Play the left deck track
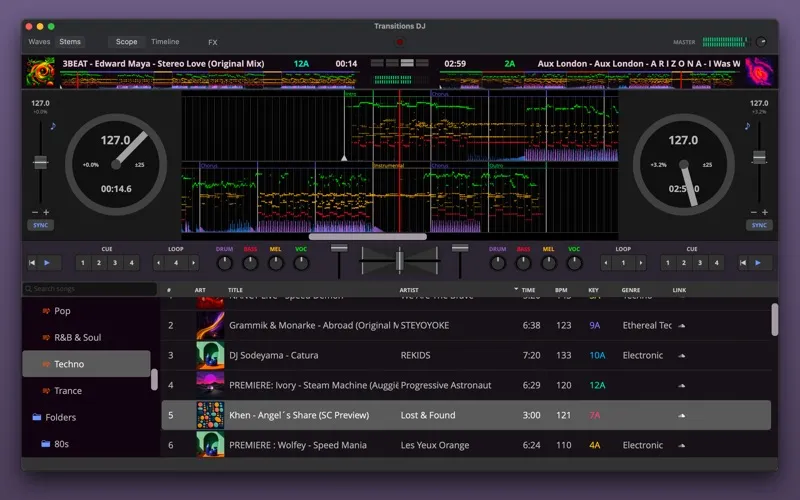 [x=47, y=263]
